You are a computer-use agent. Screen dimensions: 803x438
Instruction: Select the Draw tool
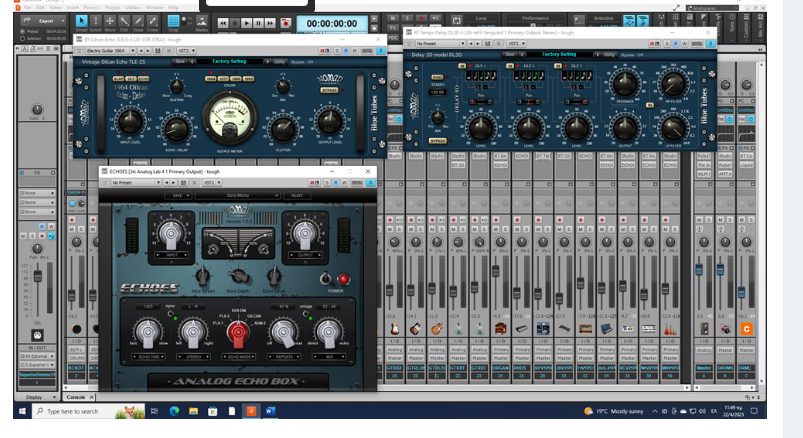(138, 22)
